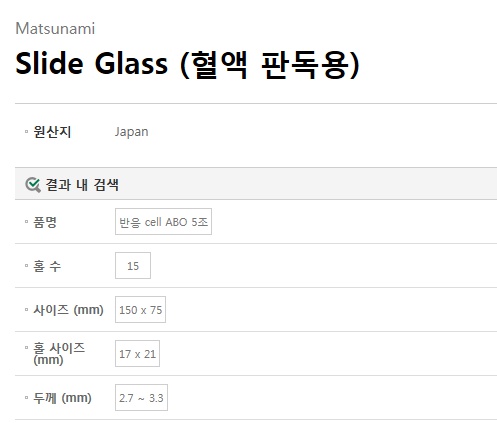
Task: Select the hole count 15 filter
Action: click(133, 266)
